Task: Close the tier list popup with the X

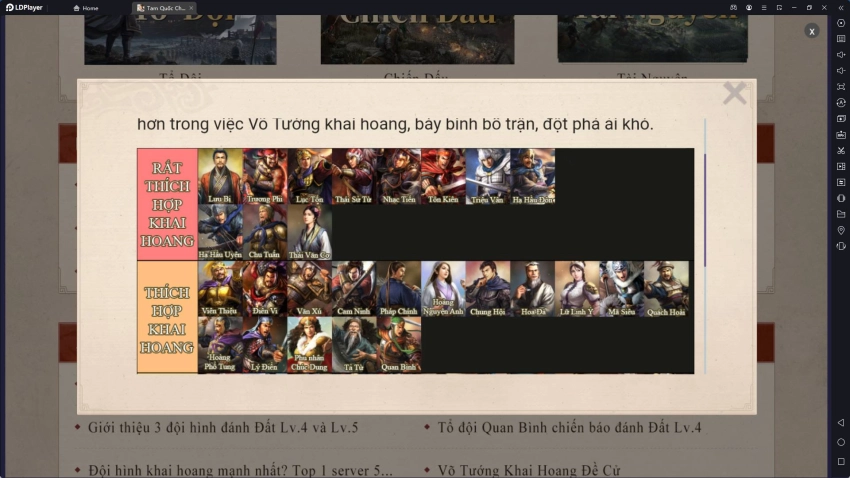Action: (x=735, y=93)
